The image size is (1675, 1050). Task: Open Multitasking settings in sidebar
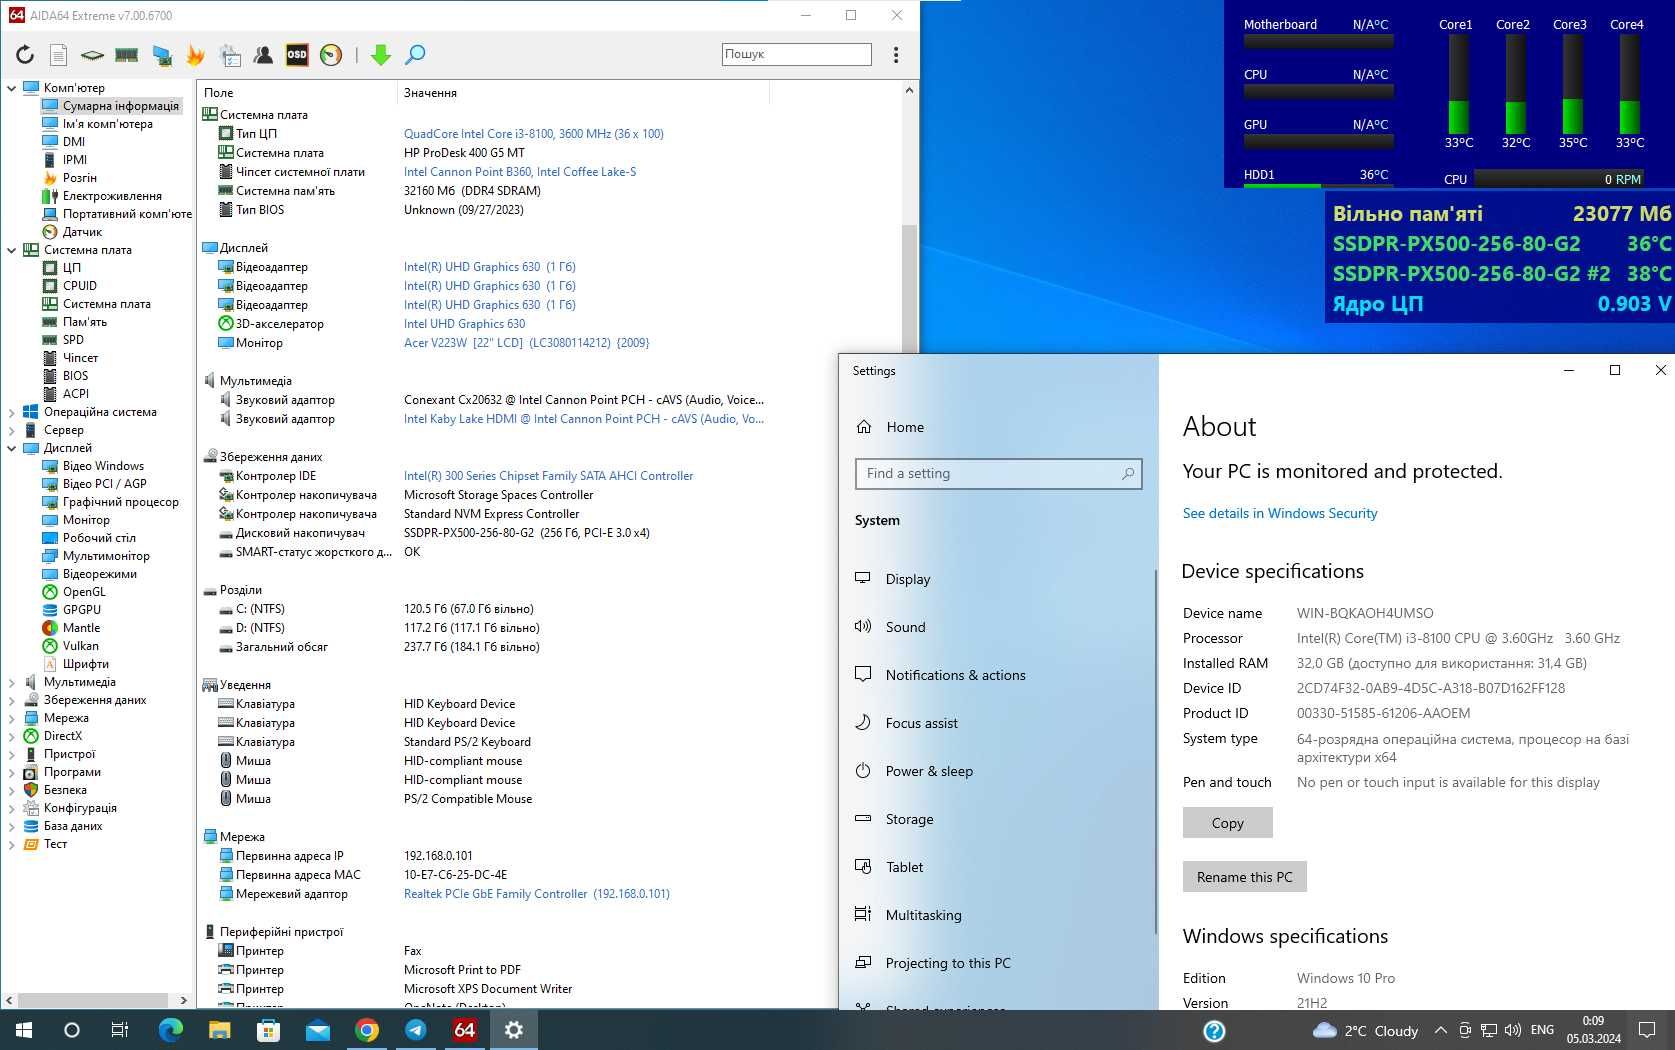923,915
